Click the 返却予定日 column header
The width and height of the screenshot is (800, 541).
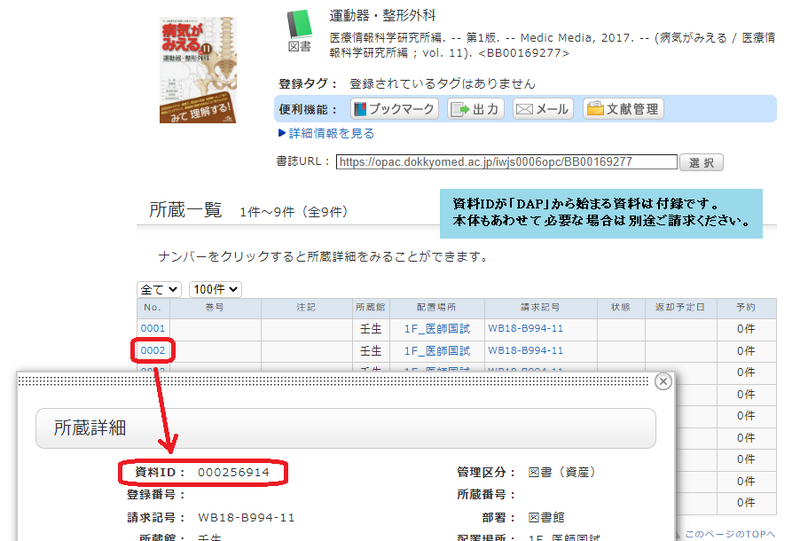[x=680, y=307]
